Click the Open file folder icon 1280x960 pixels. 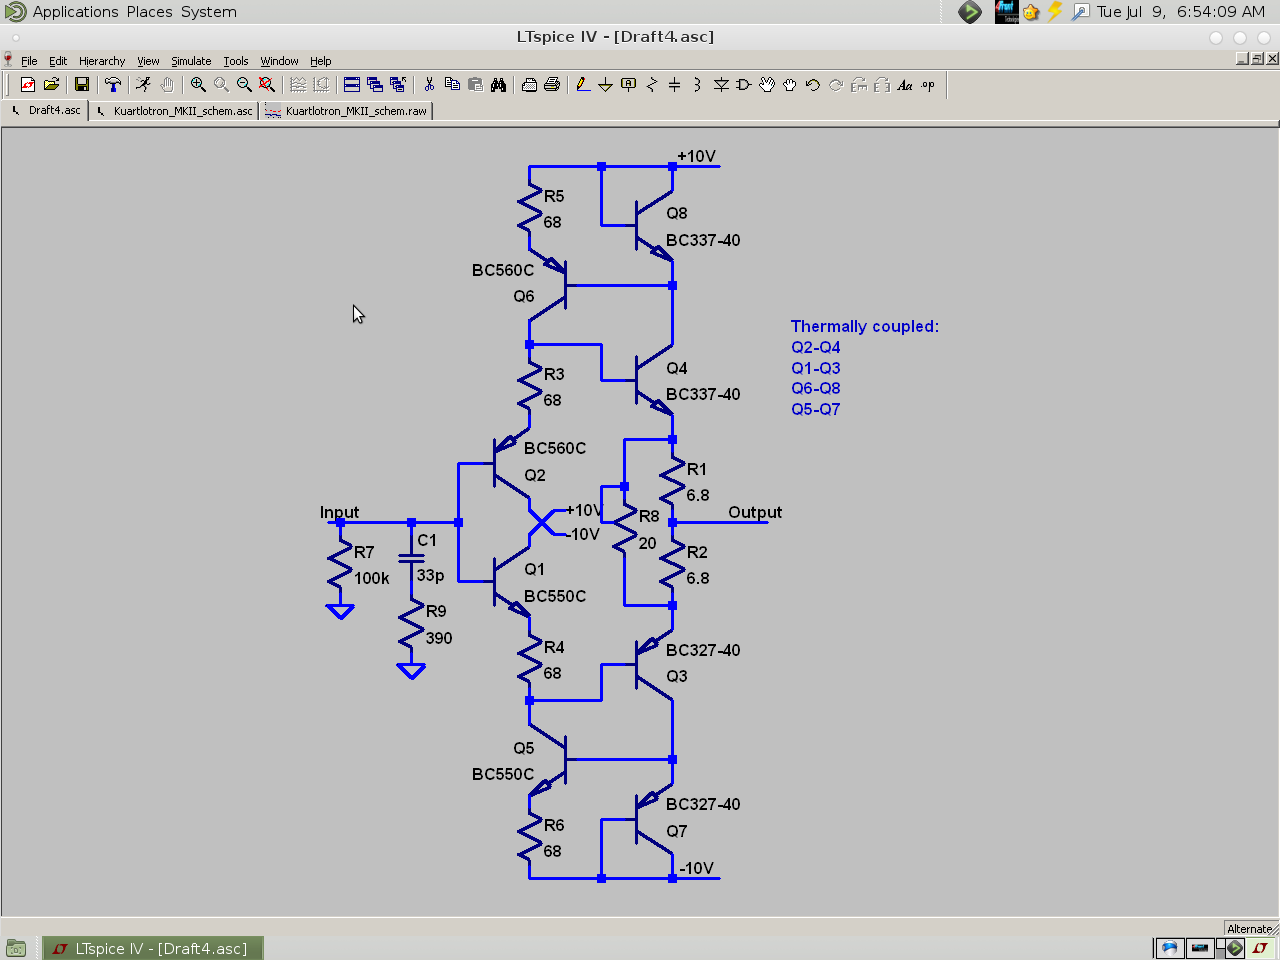[51, 85]
